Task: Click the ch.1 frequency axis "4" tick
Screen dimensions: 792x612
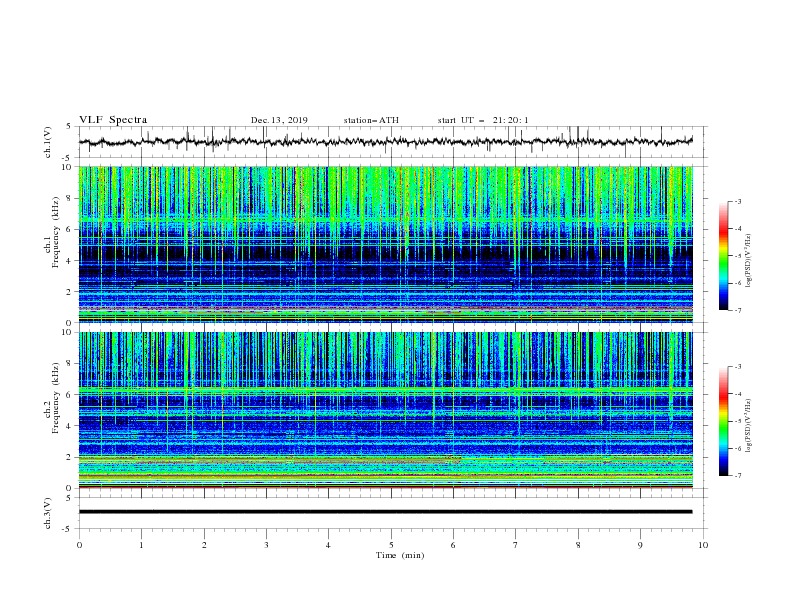Action: (69, 261)
